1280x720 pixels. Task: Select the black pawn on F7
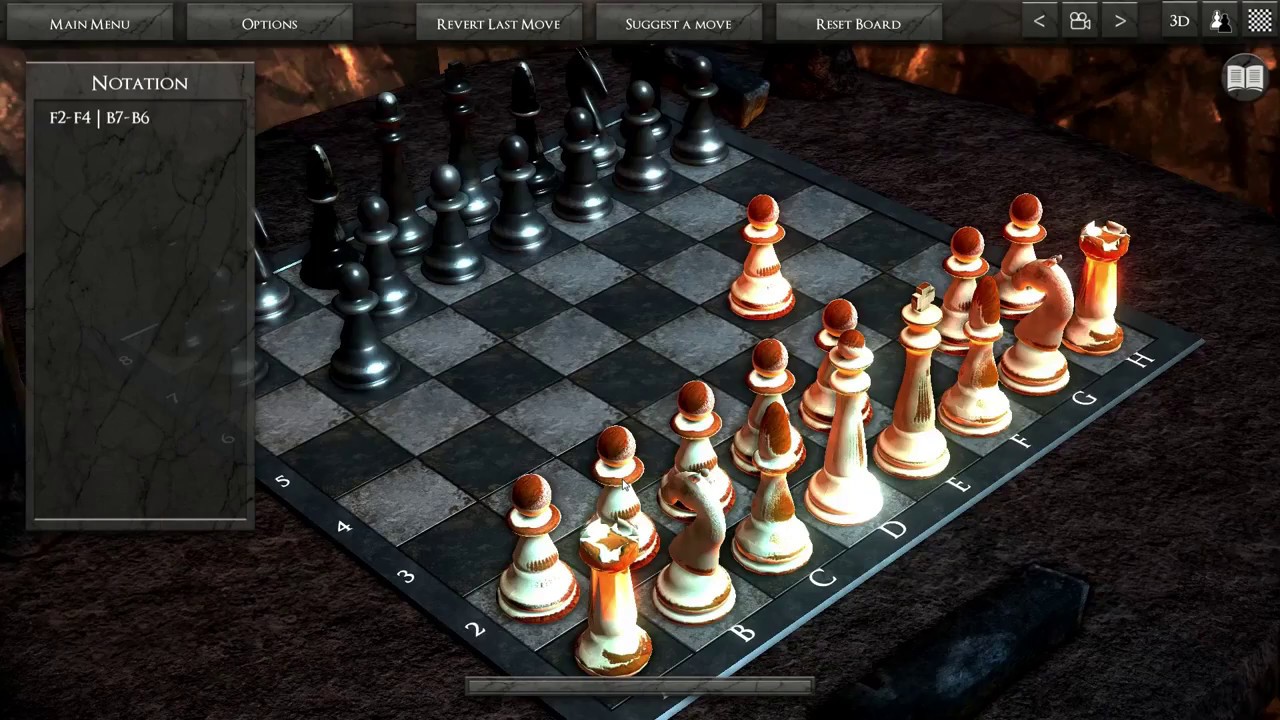pos(581,165)
